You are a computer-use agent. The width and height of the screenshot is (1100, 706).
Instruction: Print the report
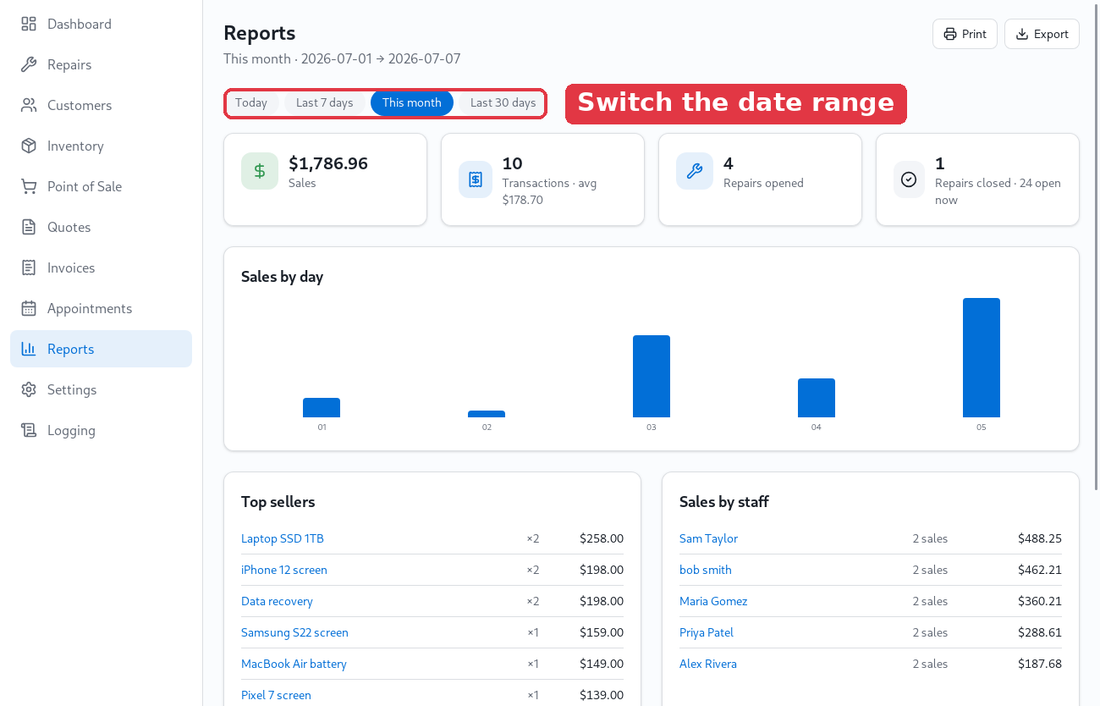pos(965,34)
